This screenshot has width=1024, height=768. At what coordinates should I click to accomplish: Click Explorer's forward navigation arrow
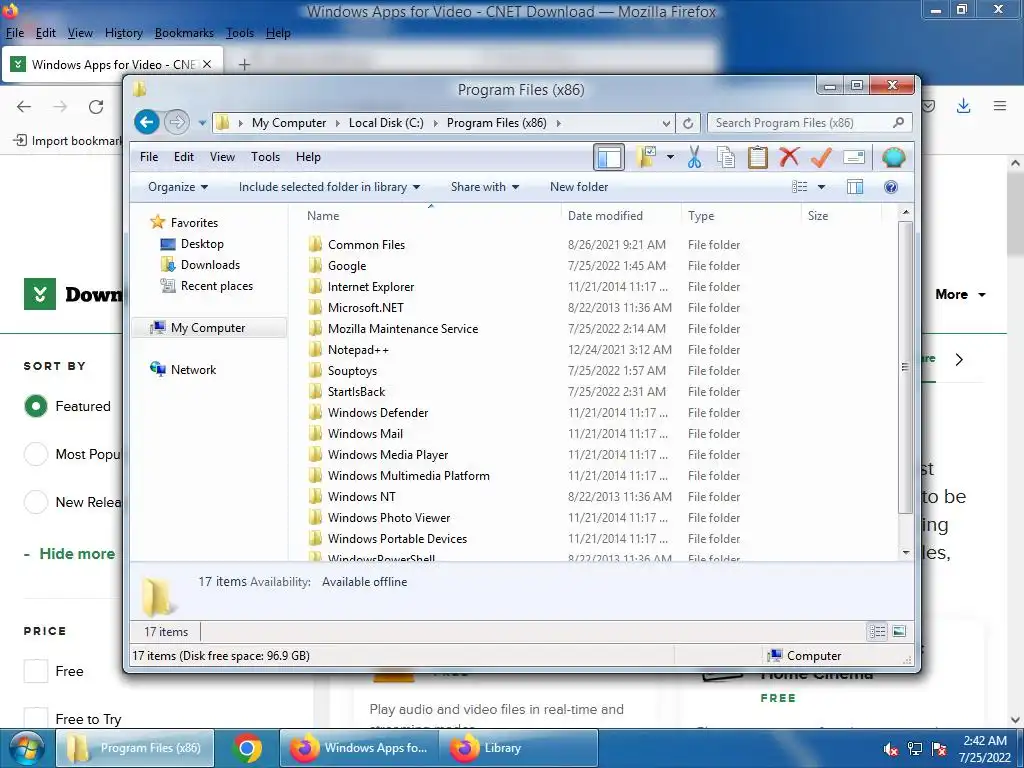[x=176, y=122]
